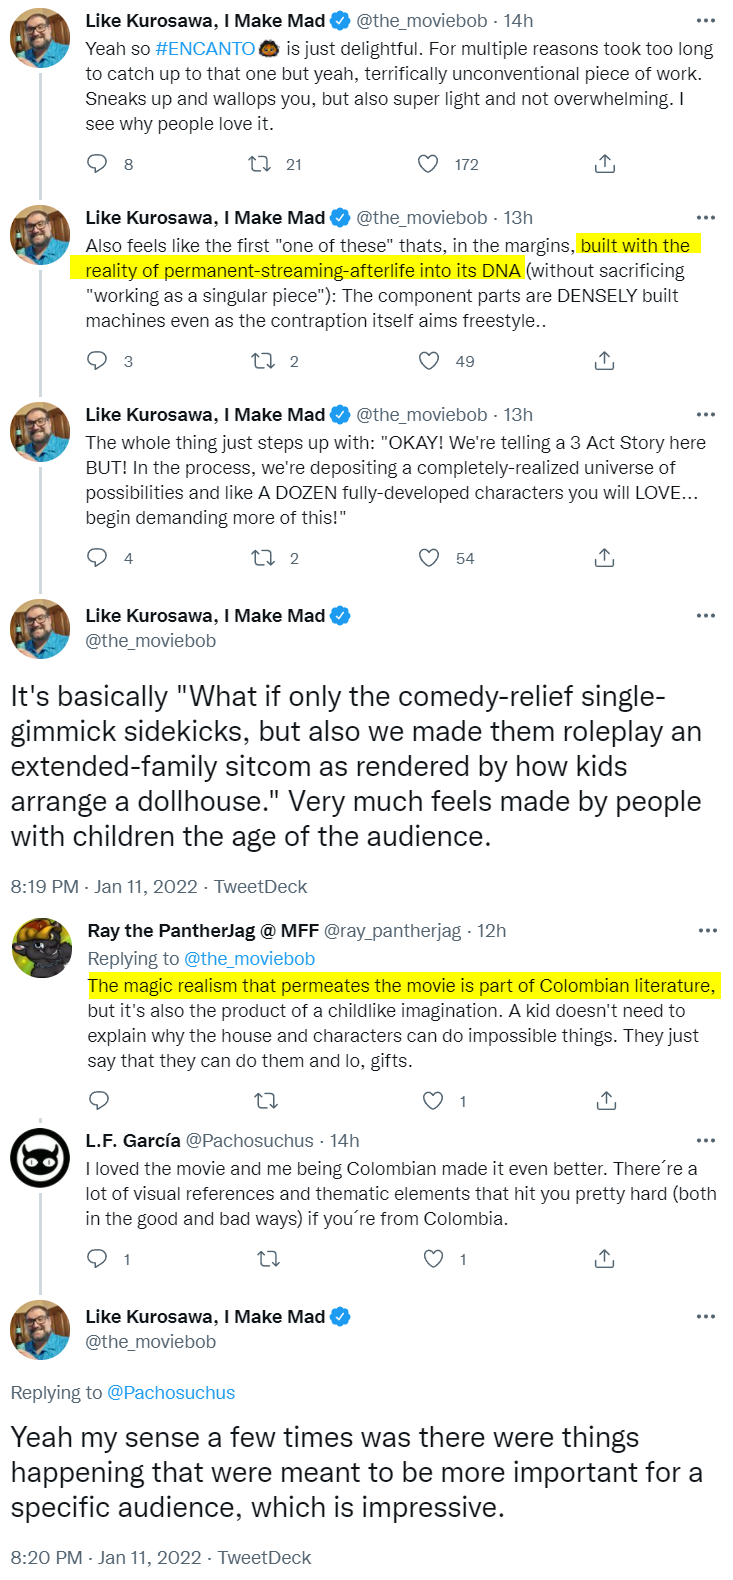Reply to the Encanto delightful tweet
Image resolution: width=733 pixels, height=1580 pixels.
pyautogui.click(x=97, y=164)
